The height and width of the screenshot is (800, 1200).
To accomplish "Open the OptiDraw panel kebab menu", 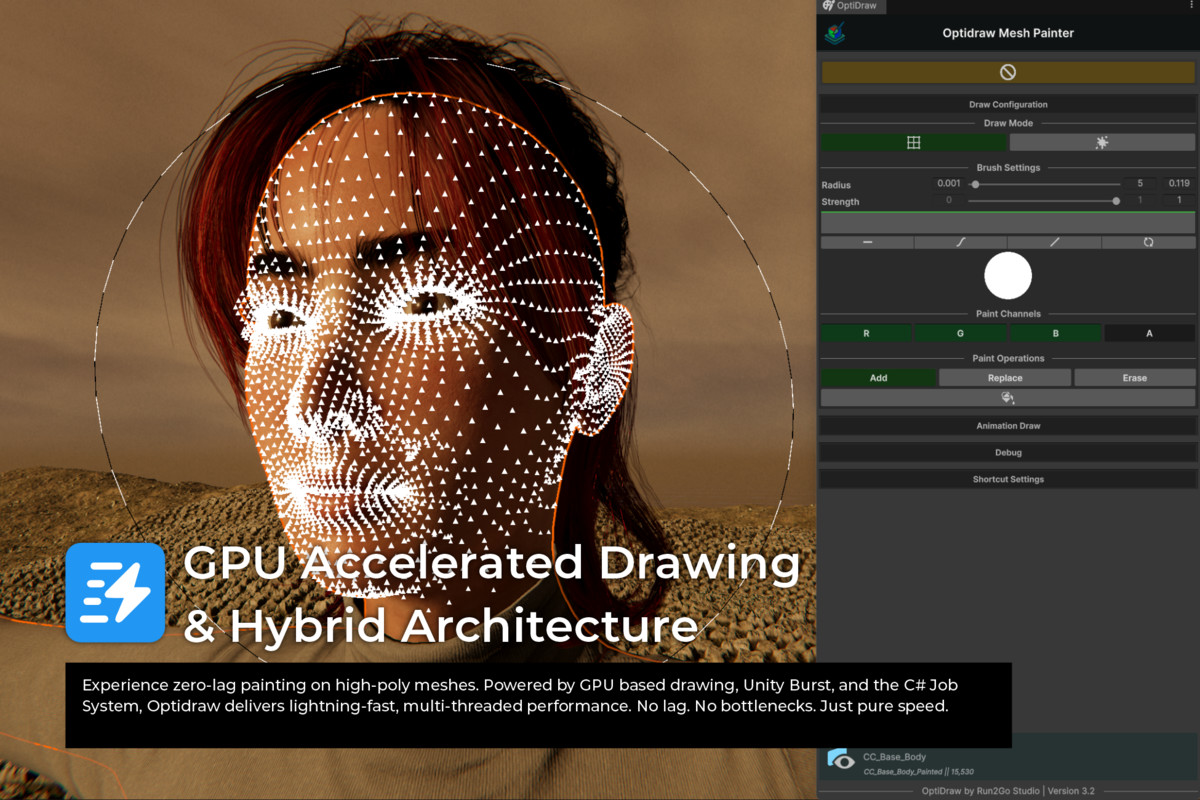I will tap(1192, 6).
